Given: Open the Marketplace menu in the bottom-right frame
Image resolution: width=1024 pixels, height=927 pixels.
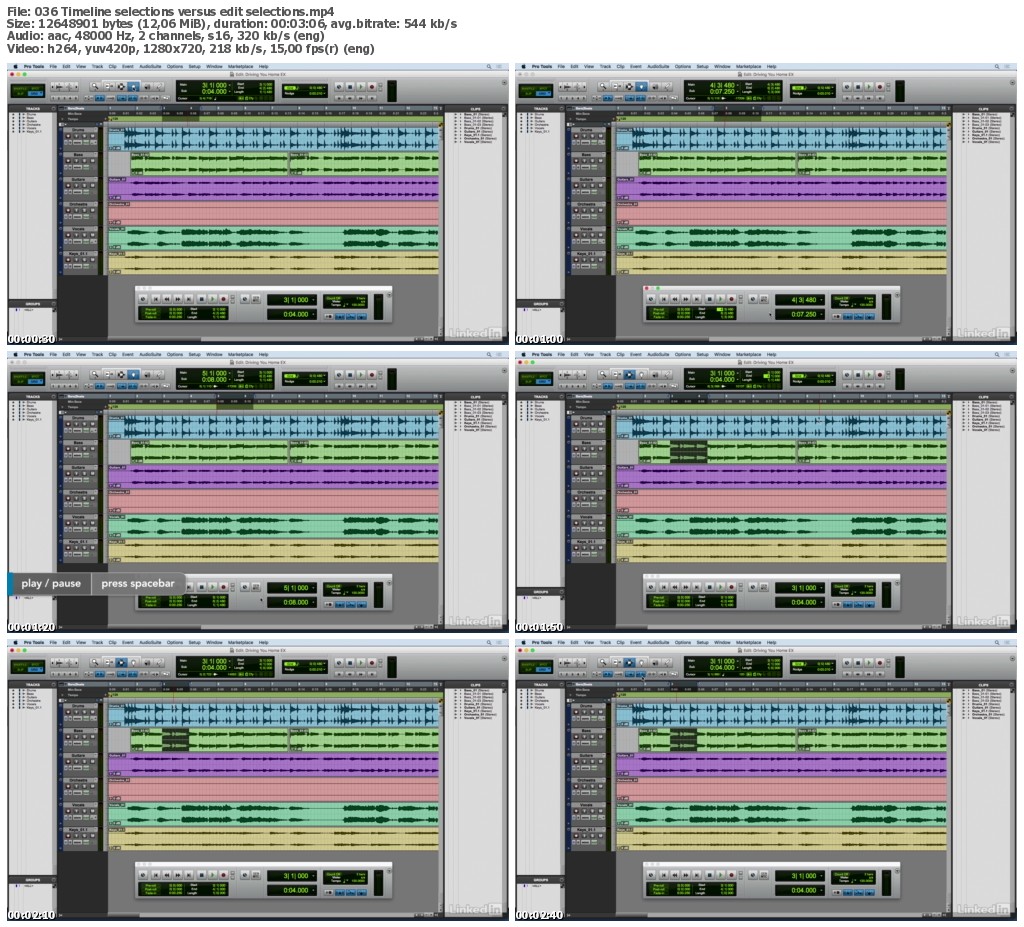Looking at the screenshot, I should pyautogui.click(x=749, y=642).
